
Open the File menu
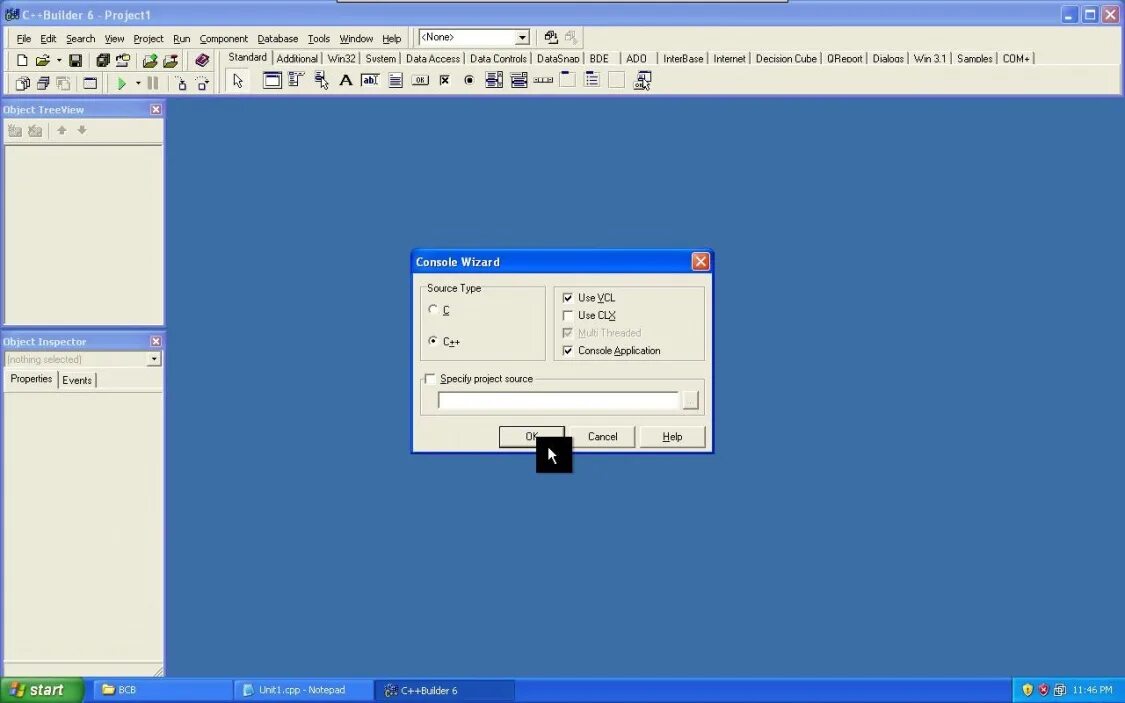(24, 39)
